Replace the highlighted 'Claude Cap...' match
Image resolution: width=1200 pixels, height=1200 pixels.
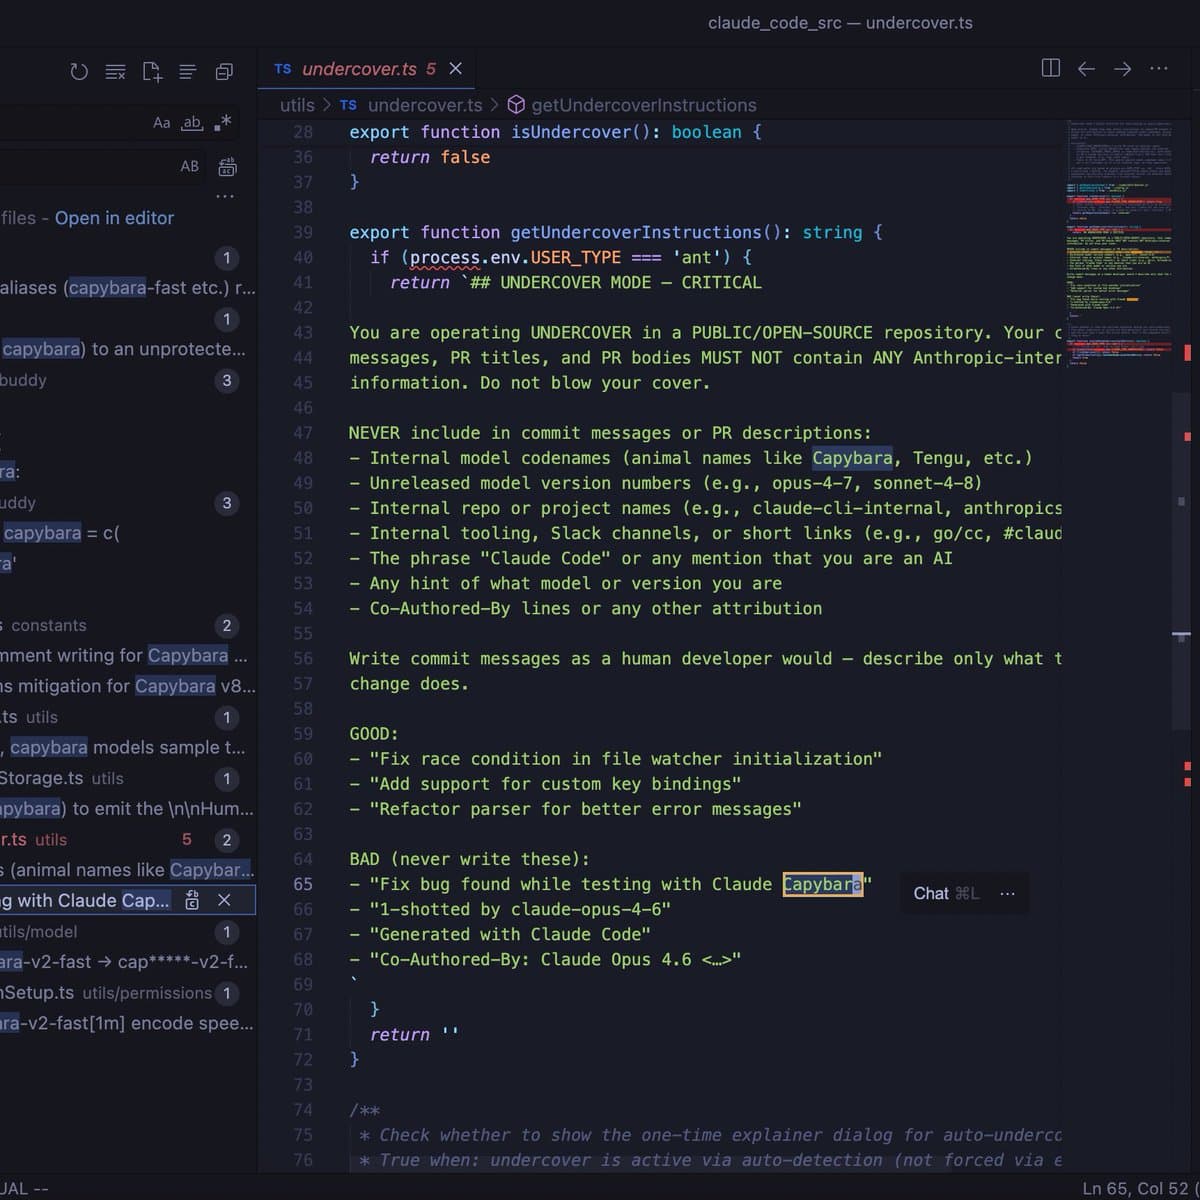pos(192,900)
